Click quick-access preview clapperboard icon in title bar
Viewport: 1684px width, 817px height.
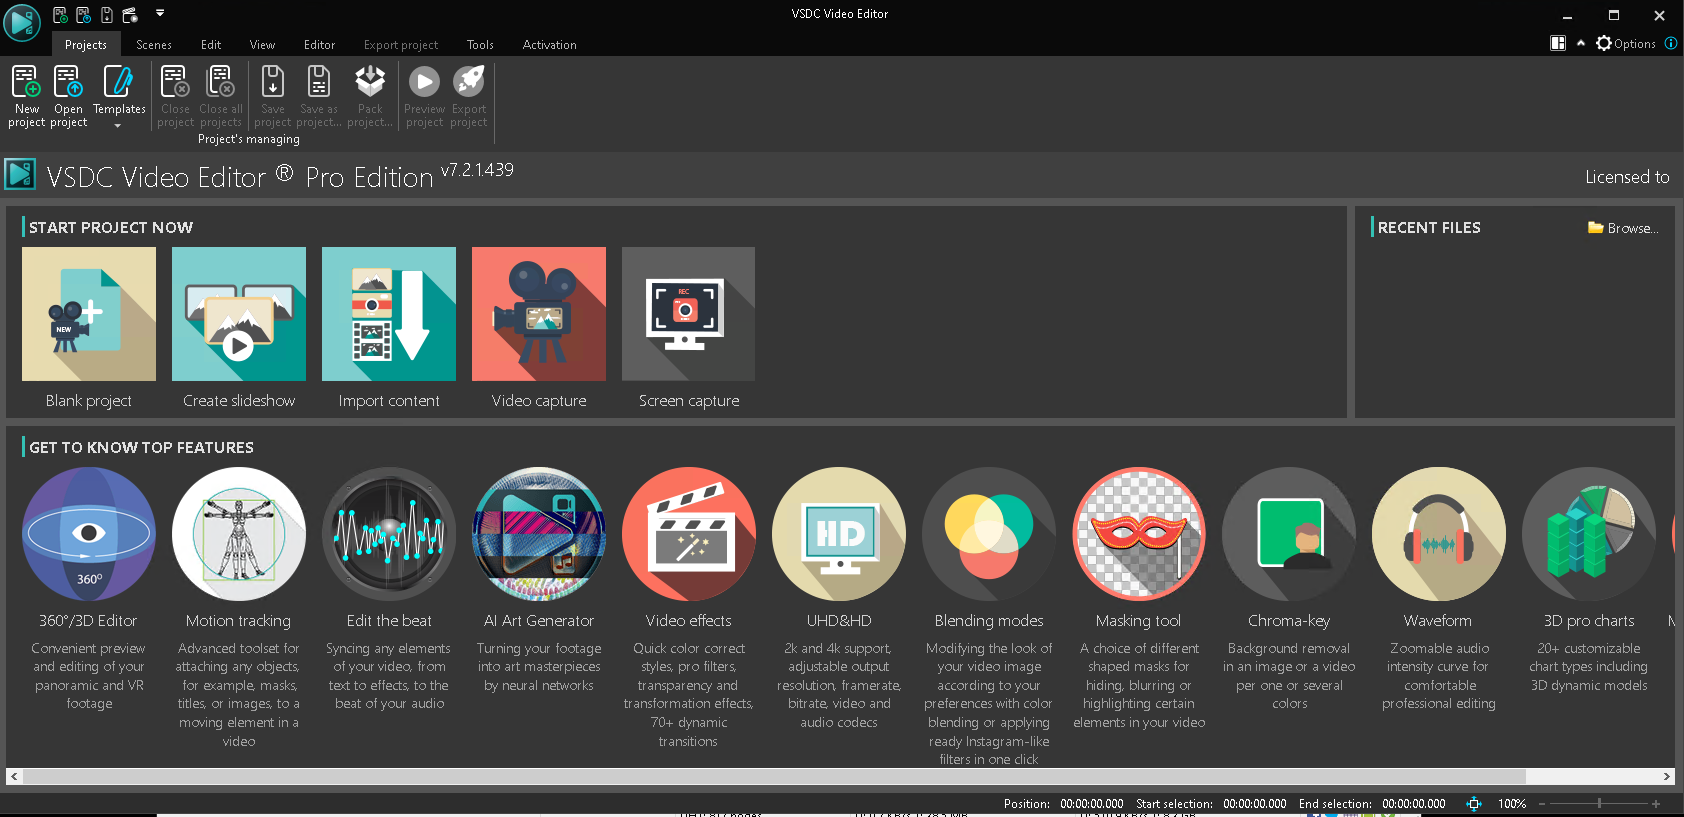pos(130,15)
